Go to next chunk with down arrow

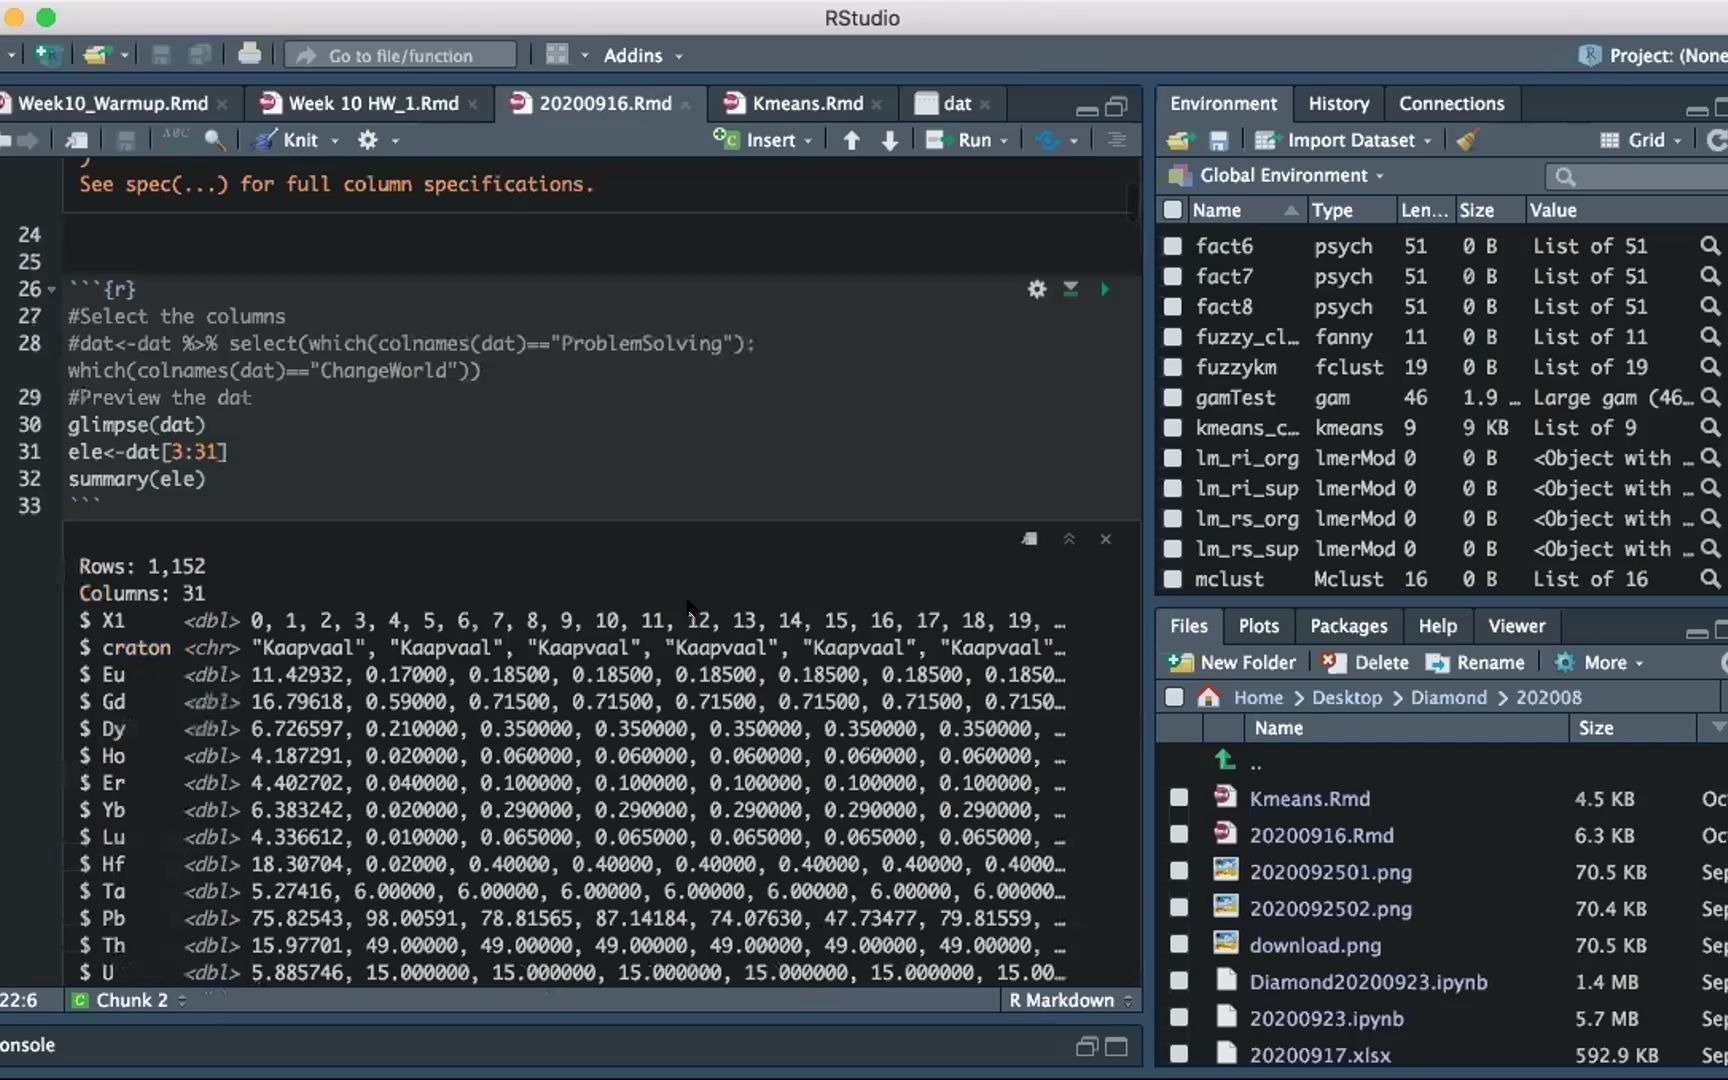889,140
